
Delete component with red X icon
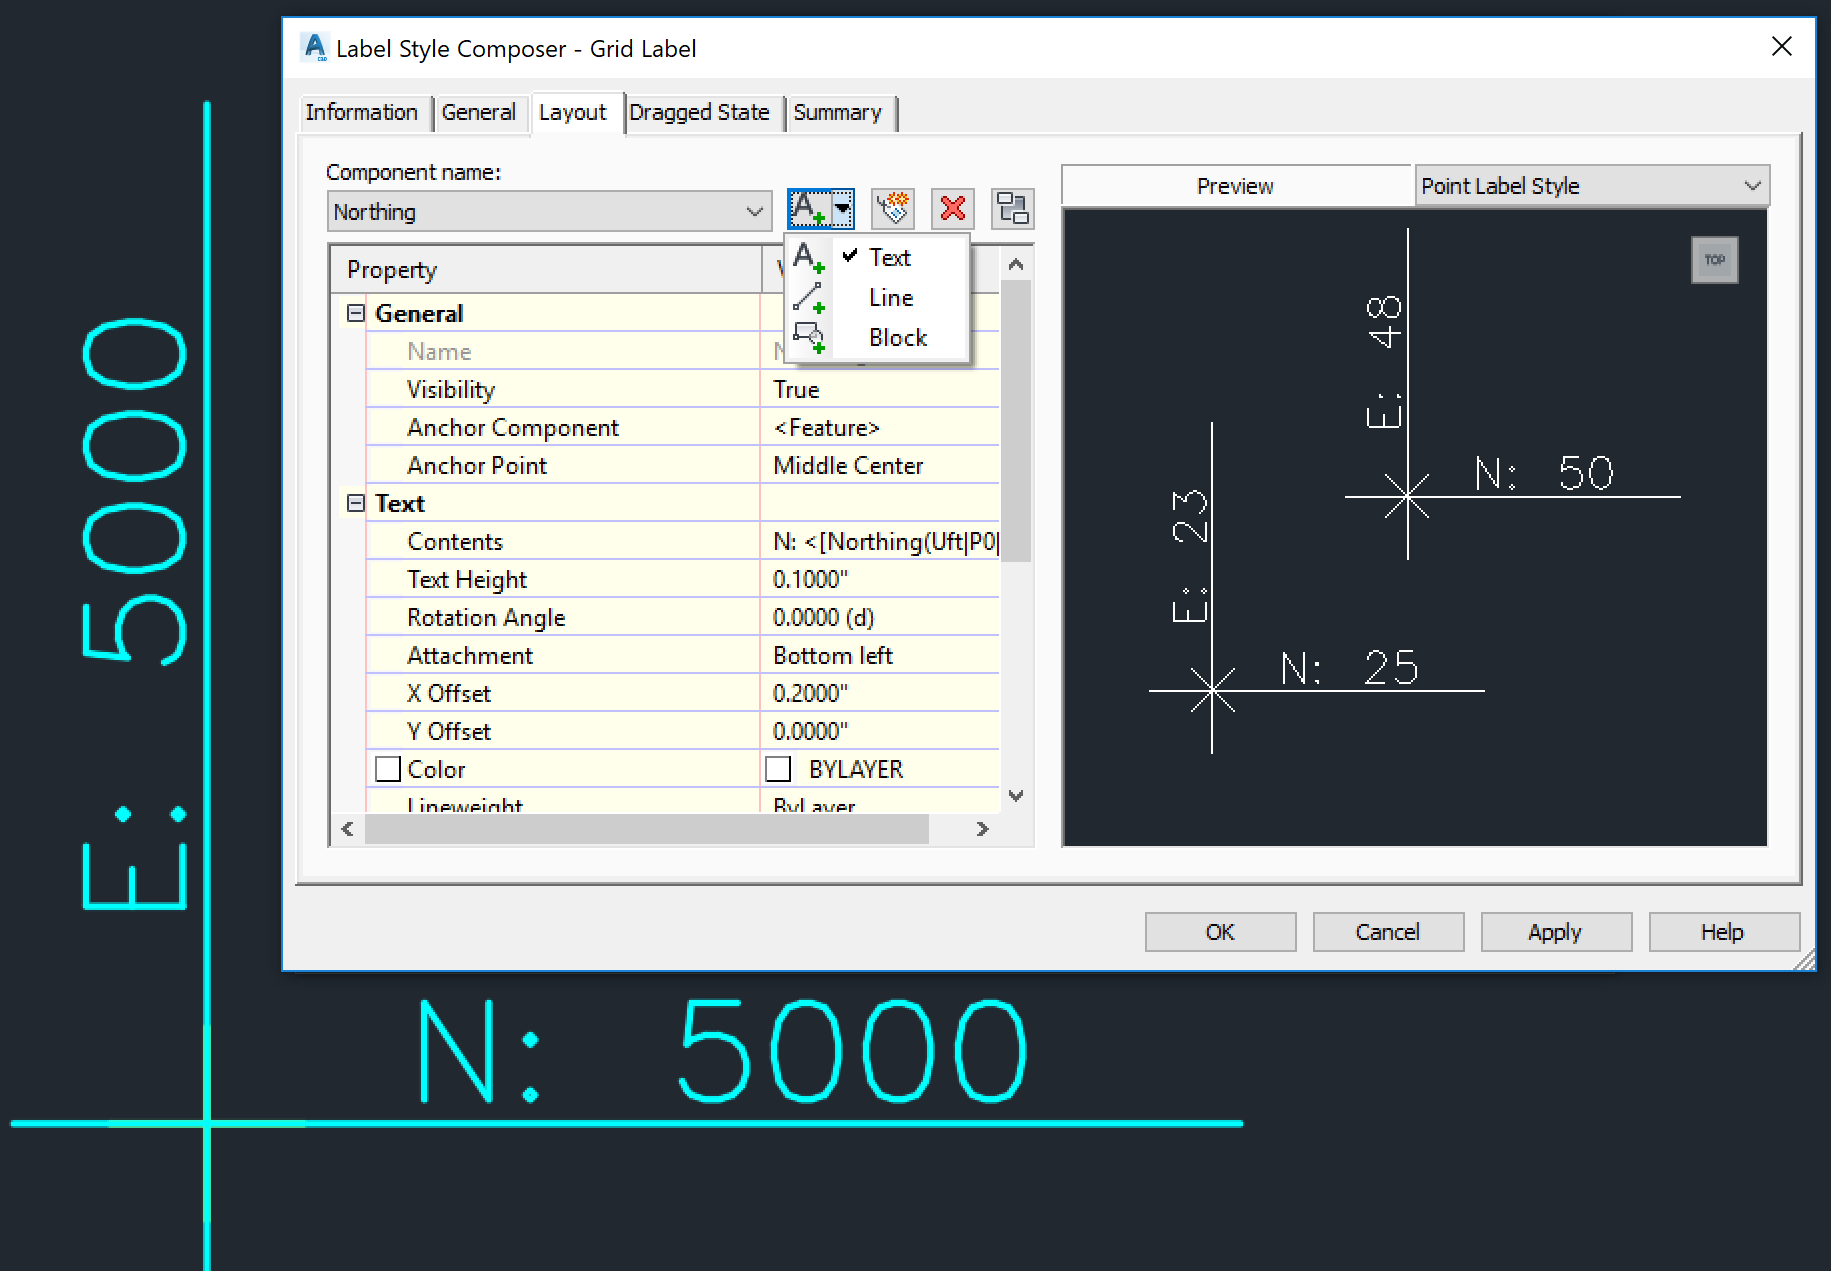(953, 209)
